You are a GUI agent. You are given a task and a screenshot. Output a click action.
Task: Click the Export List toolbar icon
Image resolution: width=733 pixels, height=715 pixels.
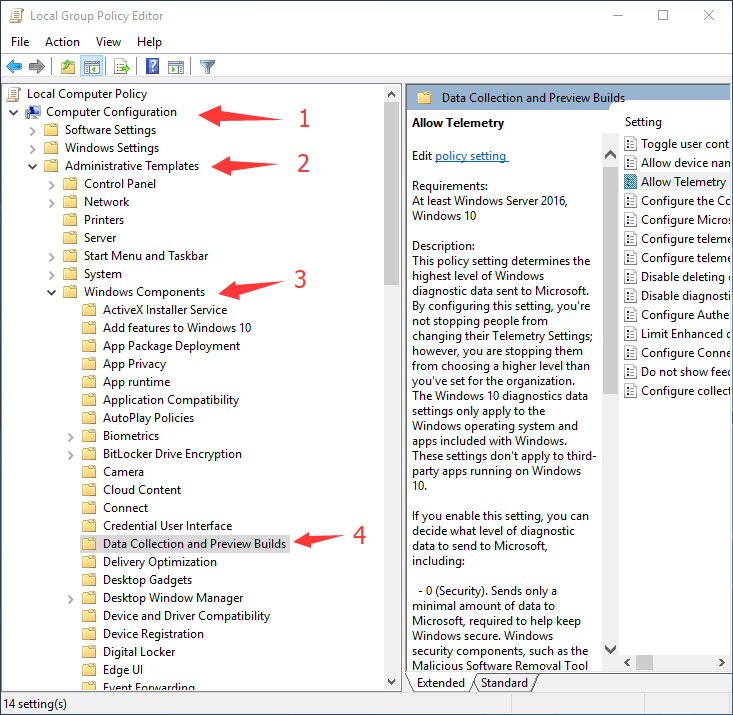click(121, 67)
